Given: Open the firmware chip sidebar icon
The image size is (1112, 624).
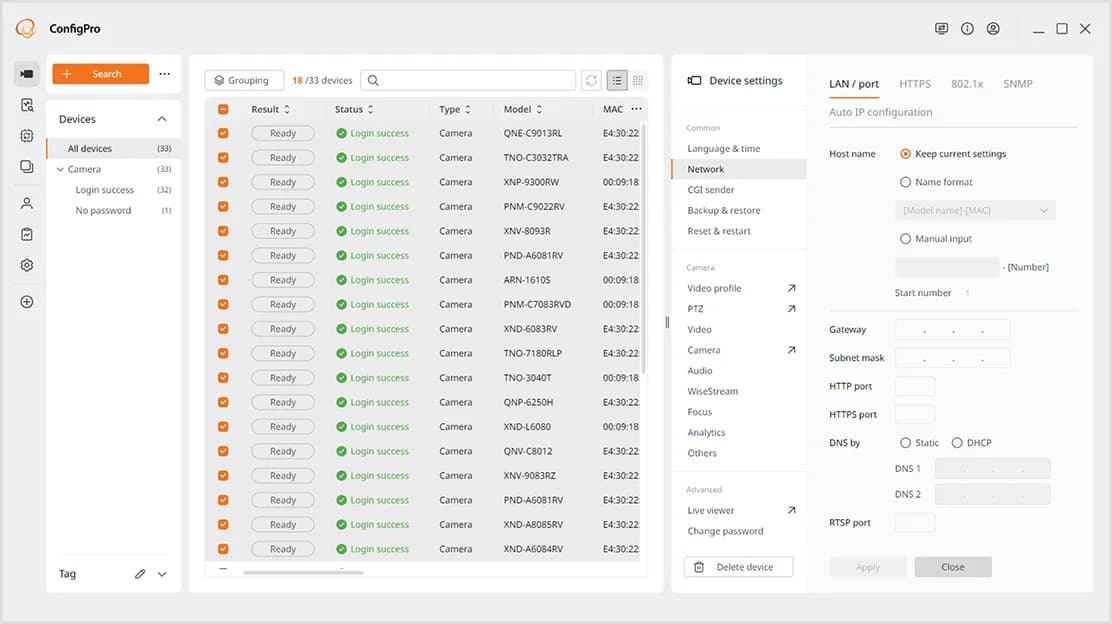Looking at the screenshot, I should pos(27,135).
